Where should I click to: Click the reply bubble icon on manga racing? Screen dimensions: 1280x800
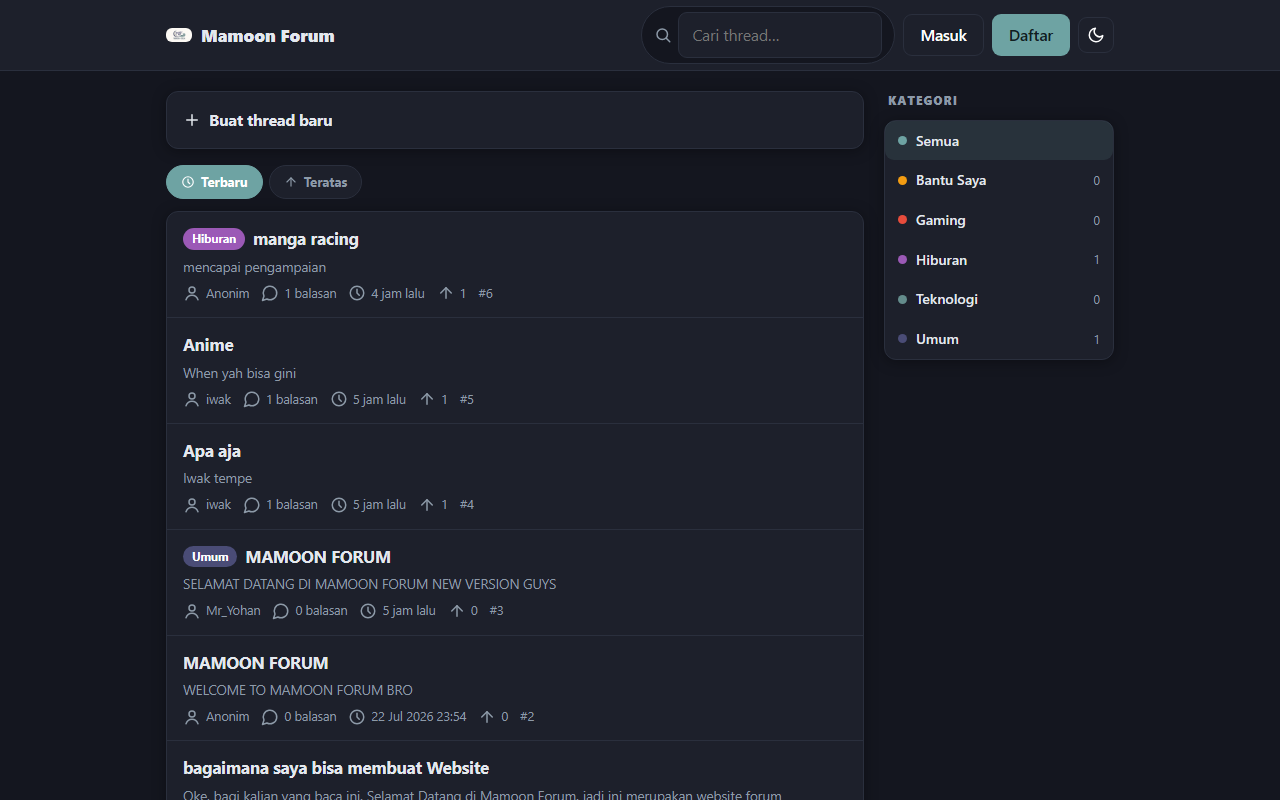[270, 293]
